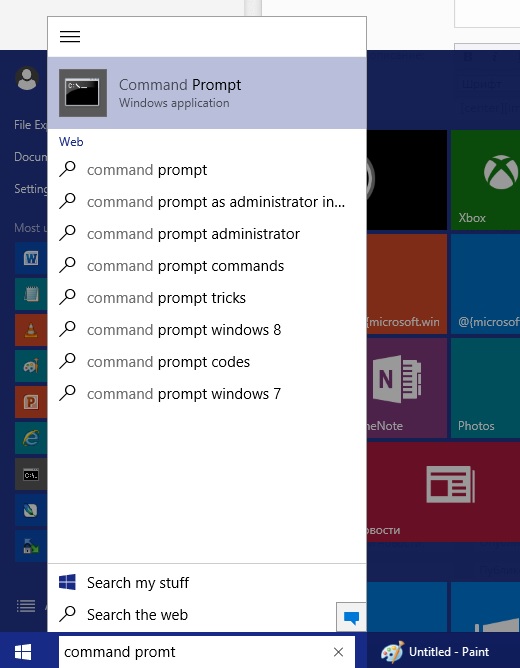Launch Internet Explorer from most used list
The width and height of the screenshot is (520, 668).
31,438
